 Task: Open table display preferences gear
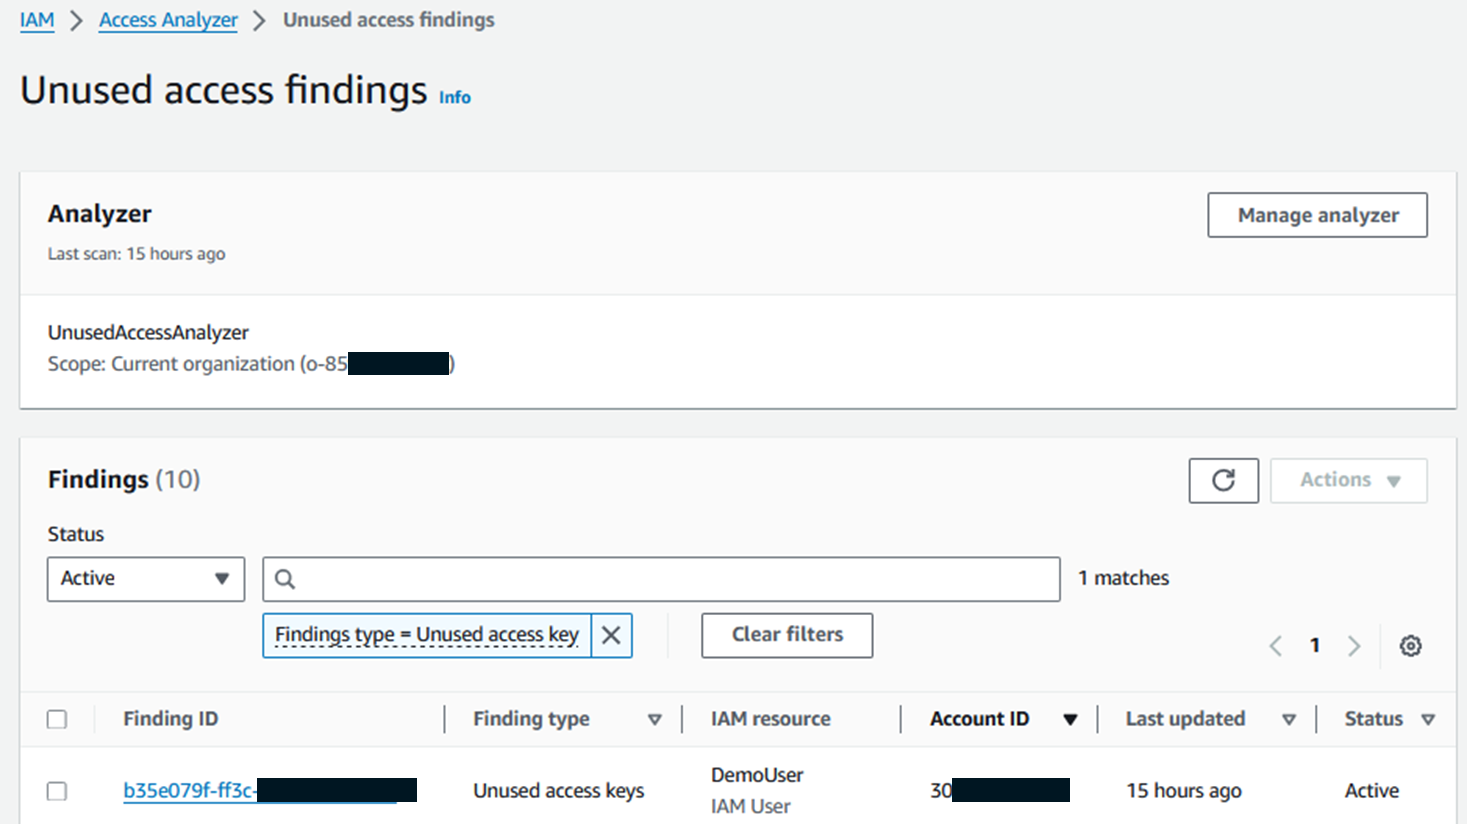[x=1411, y=645]
